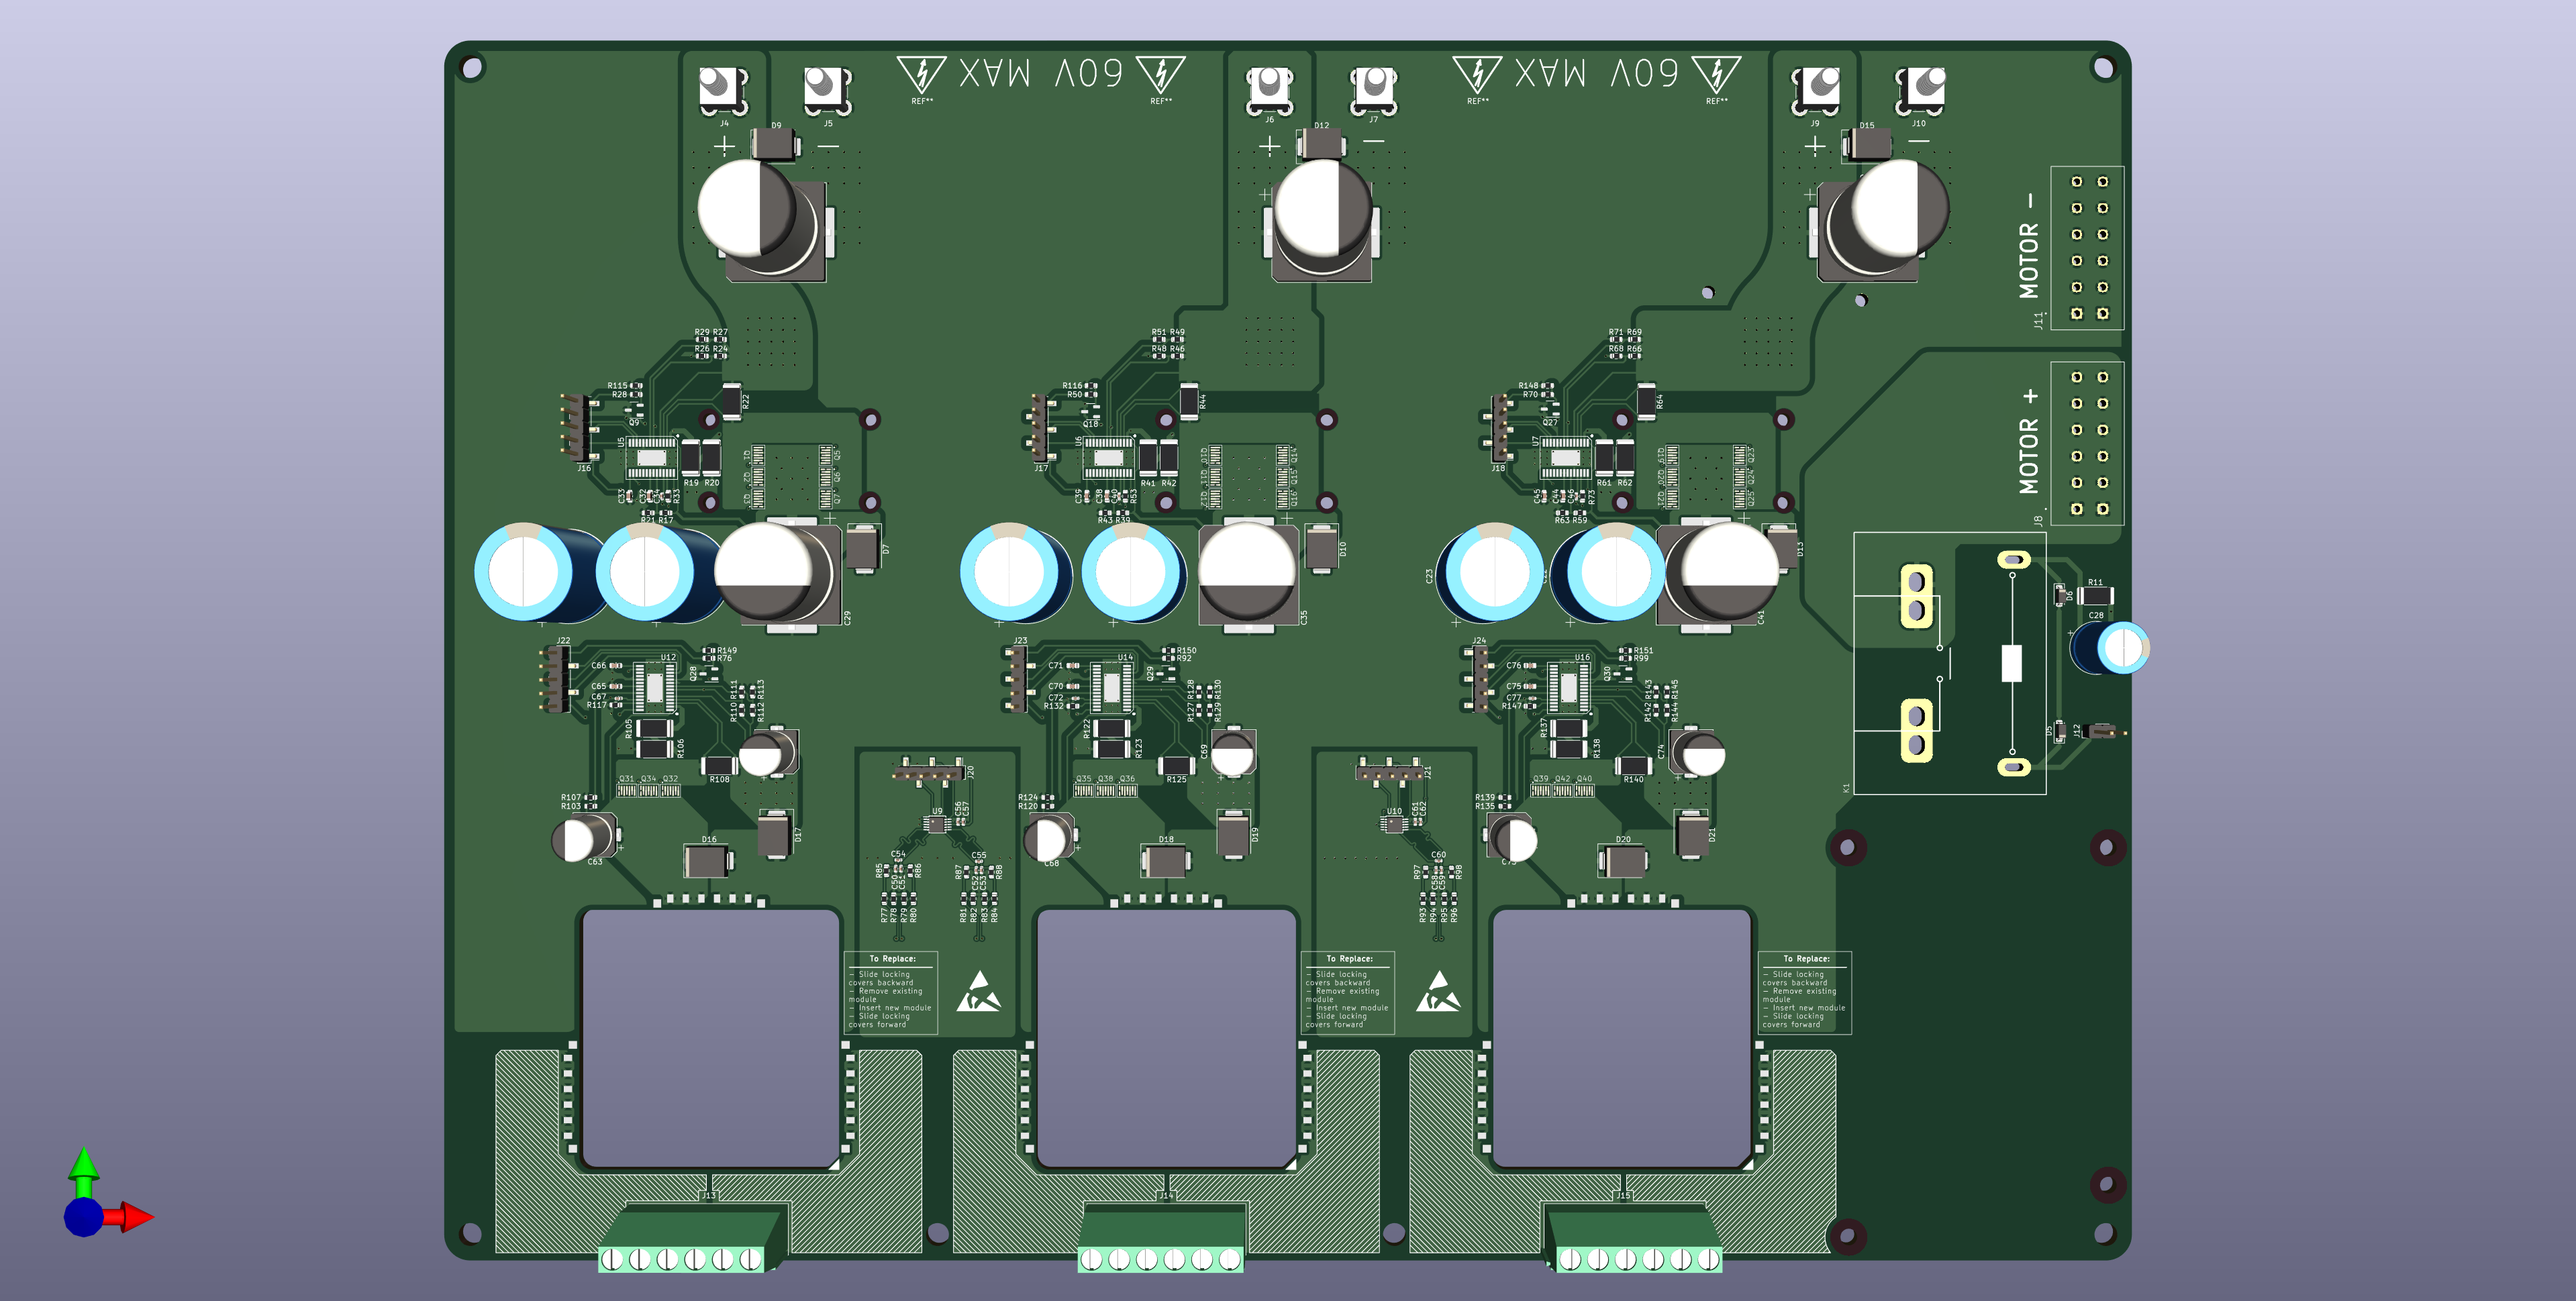
Task: Select the D10 diode next to C35
Action: pyautogui.click(x=1321, y=547)
